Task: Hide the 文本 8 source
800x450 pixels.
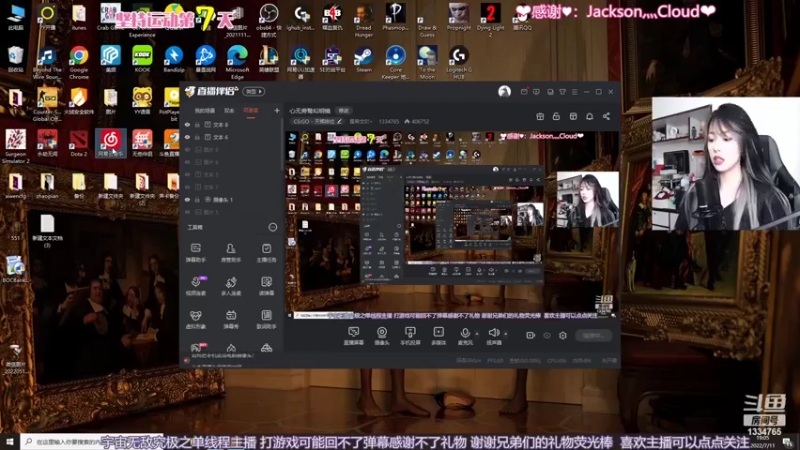Action: point(187,124)
